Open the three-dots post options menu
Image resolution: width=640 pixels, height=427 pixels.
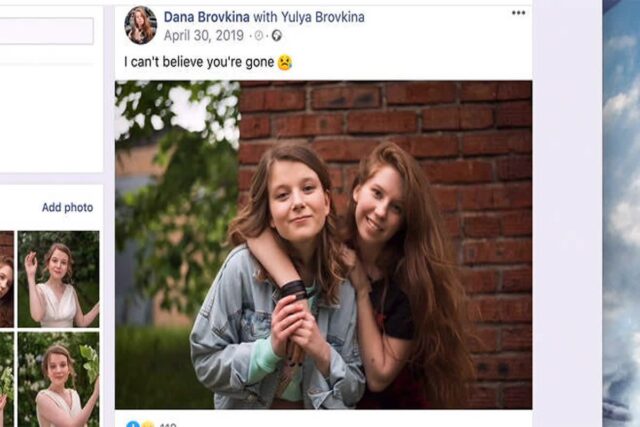(518, 13)
